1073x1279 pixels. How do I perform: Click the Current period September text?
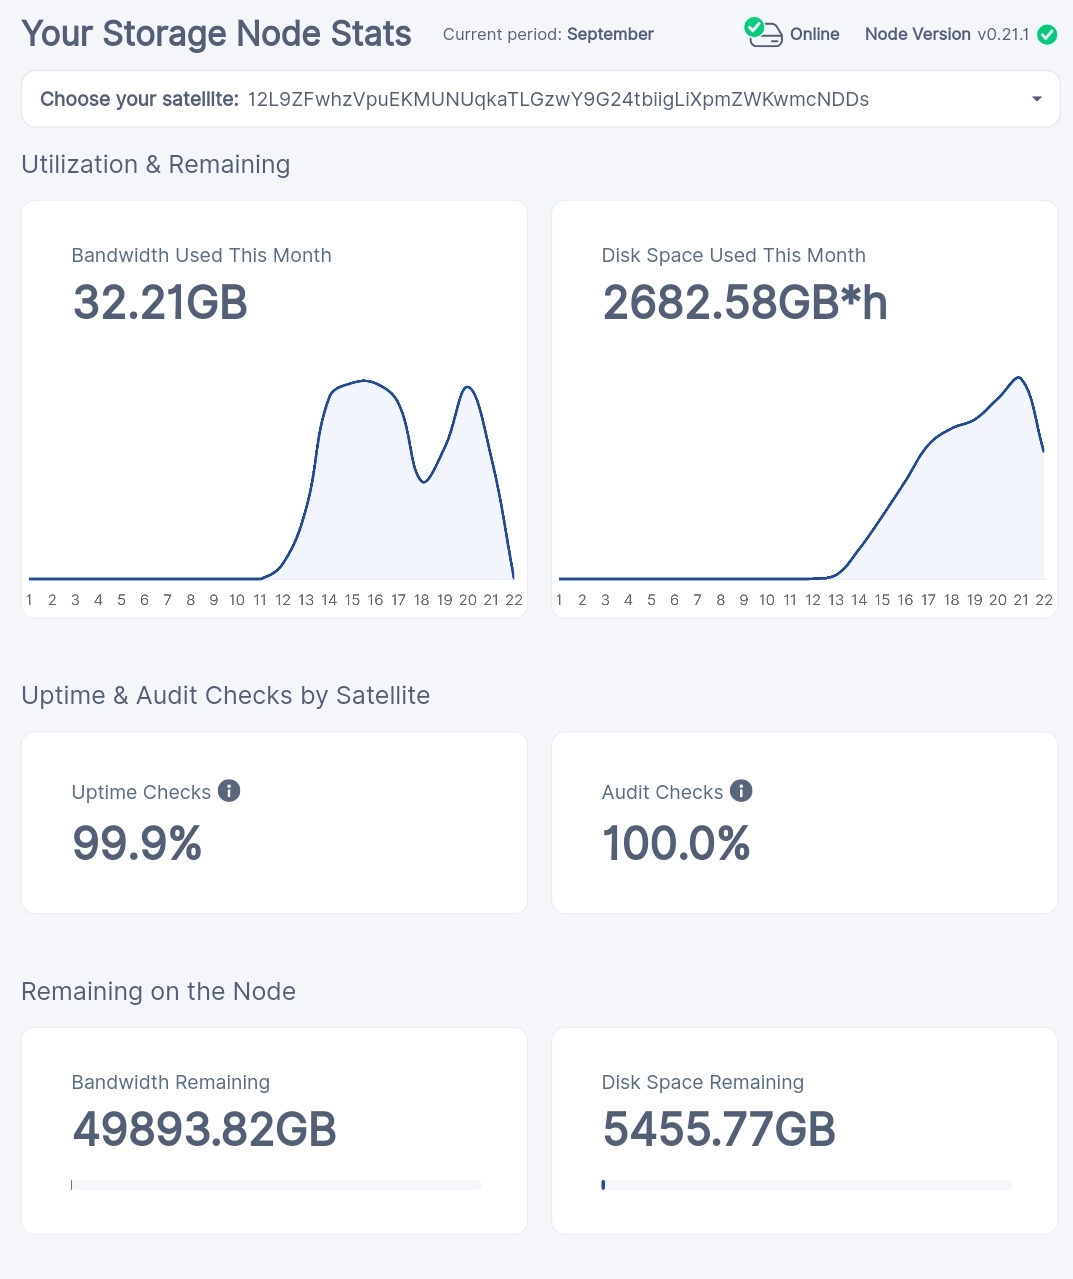(x=548, y=34)
